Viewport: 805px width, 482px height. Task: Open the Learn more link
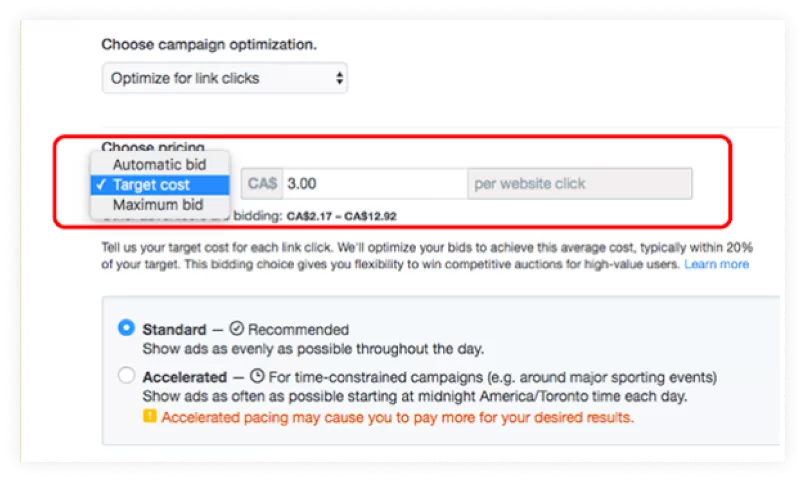tap(716, 264)
